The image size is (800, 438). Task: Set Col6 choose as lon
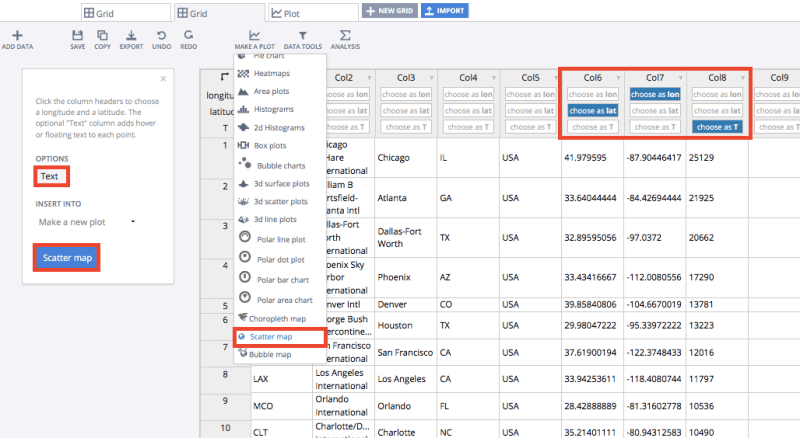(593, 94)
